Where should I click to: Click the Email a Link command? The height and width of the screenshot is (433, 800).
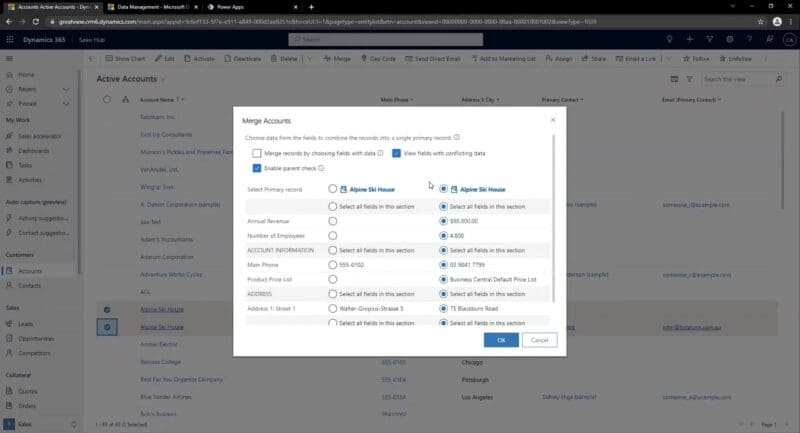point(636,59)
